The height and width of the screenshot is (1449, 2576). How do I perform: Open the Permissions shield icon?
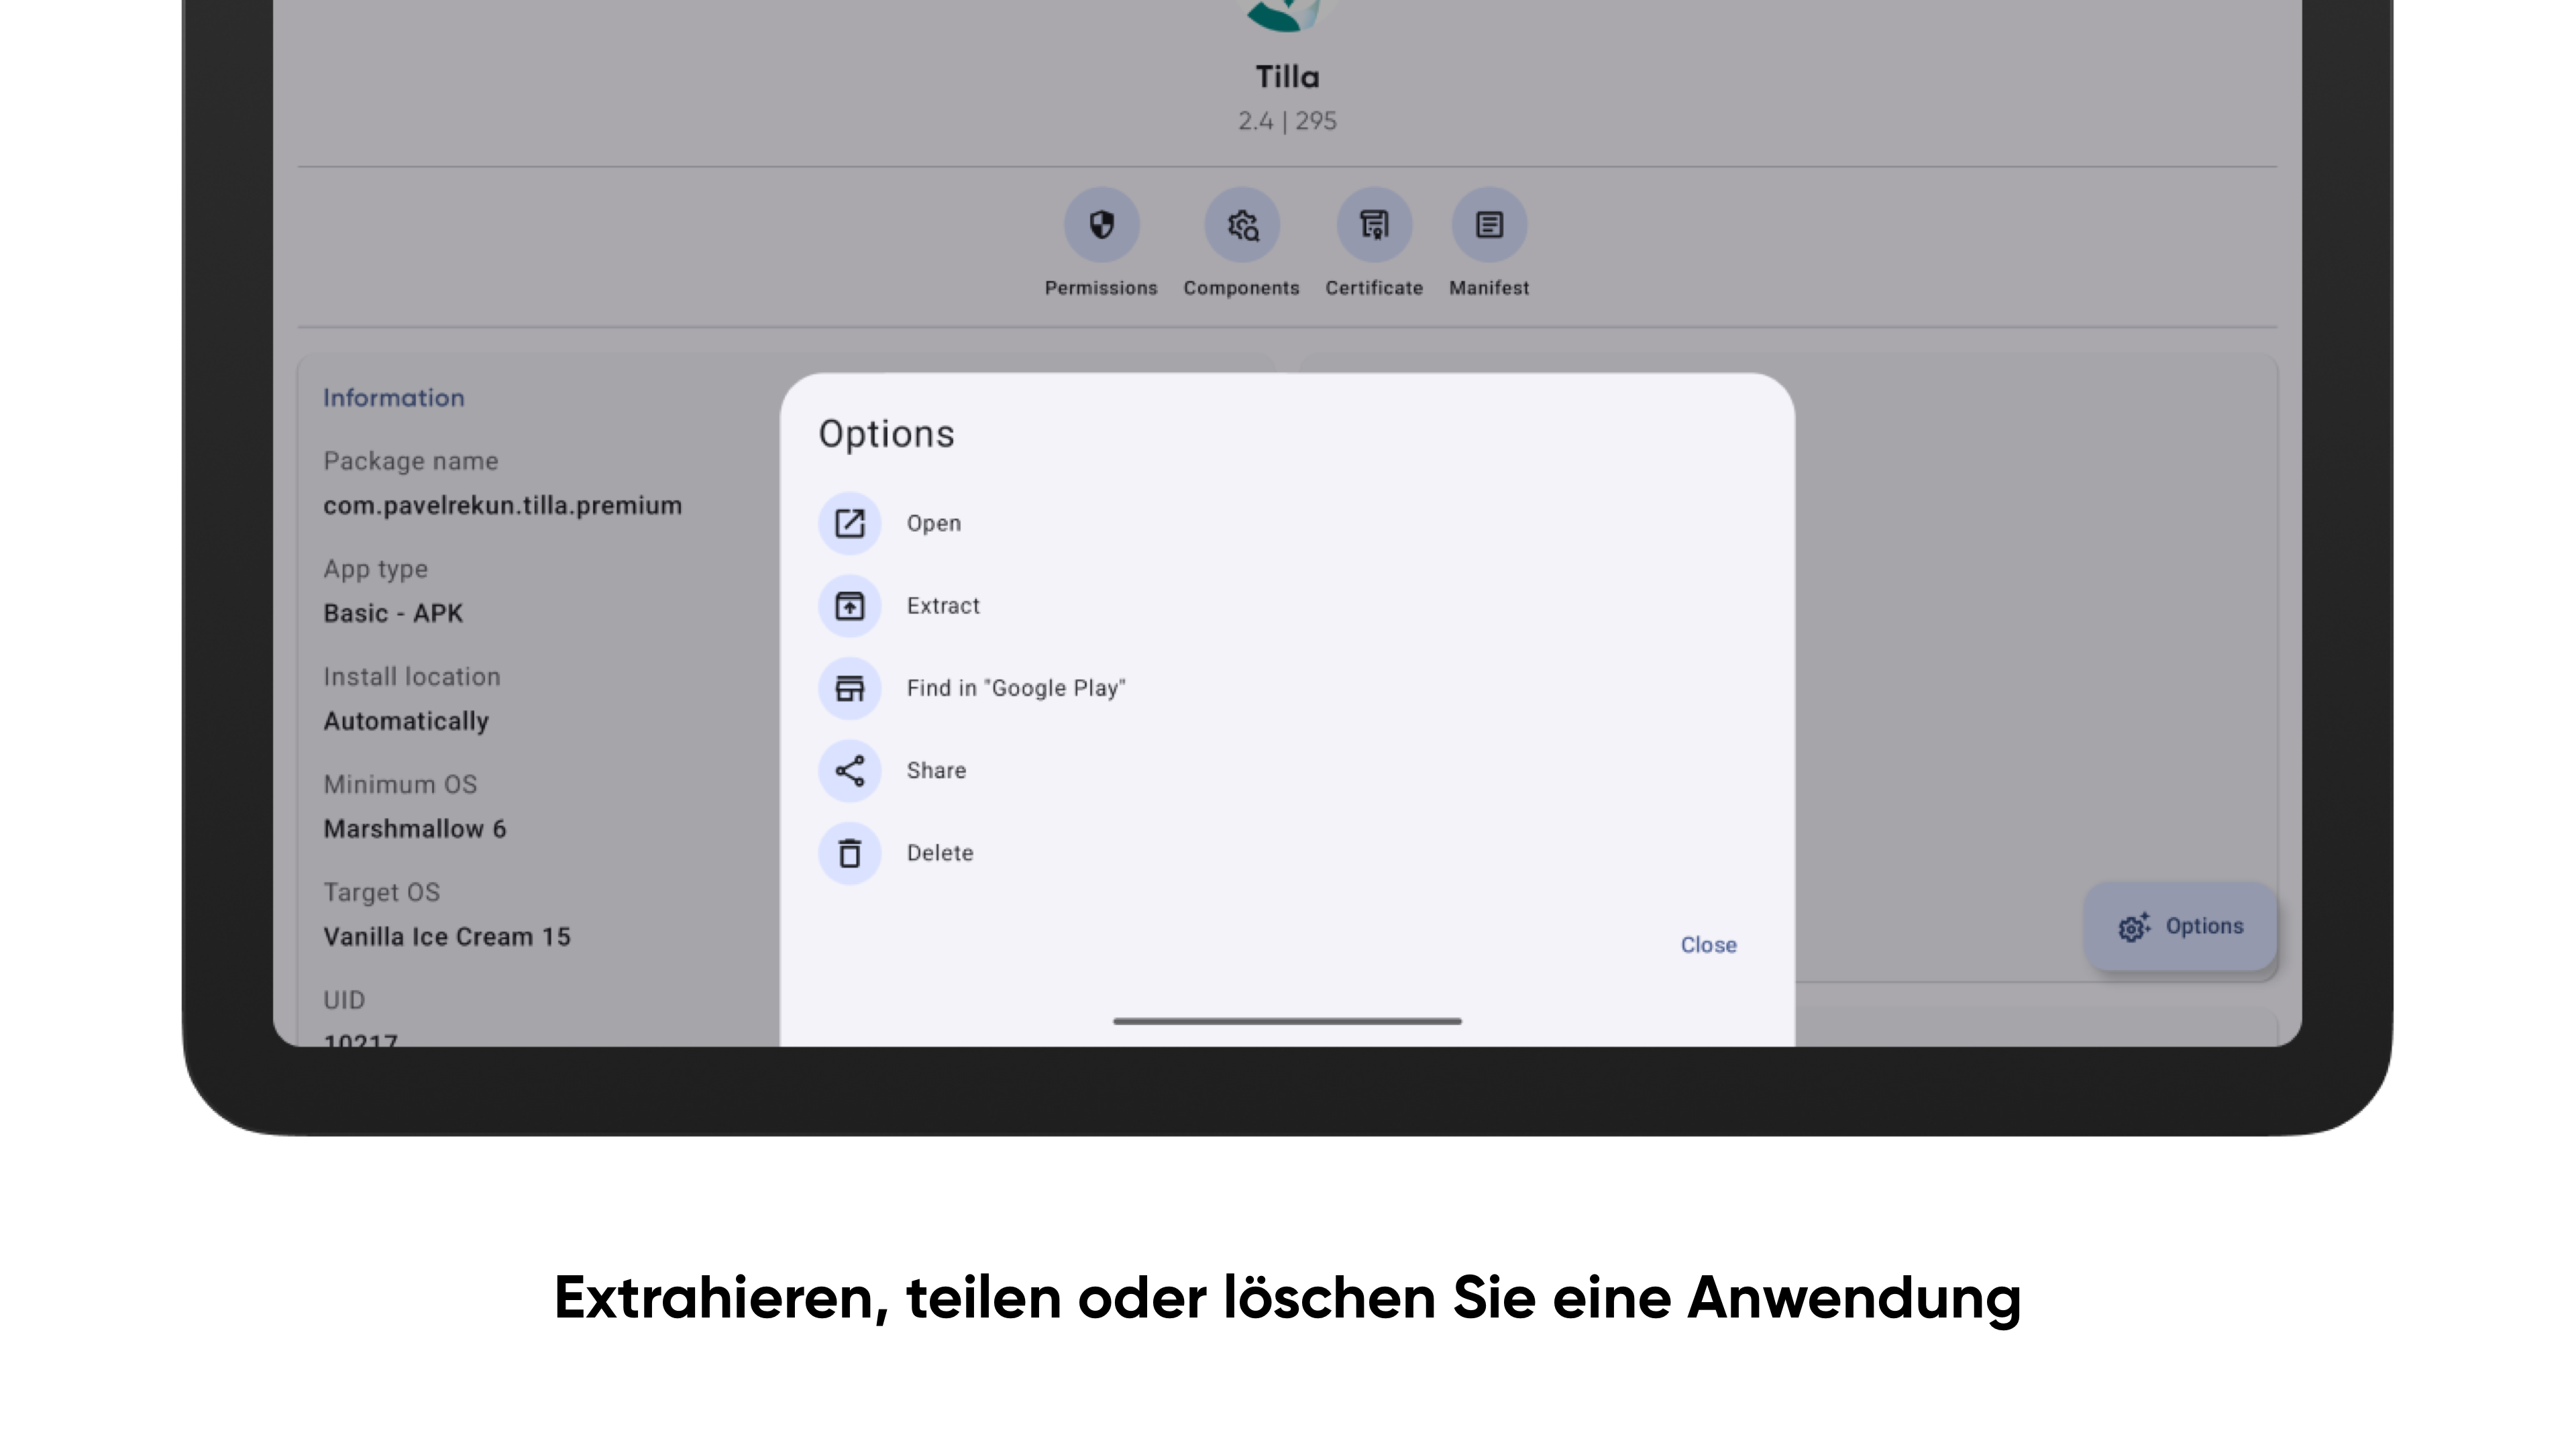click(x=1101, y=225)
